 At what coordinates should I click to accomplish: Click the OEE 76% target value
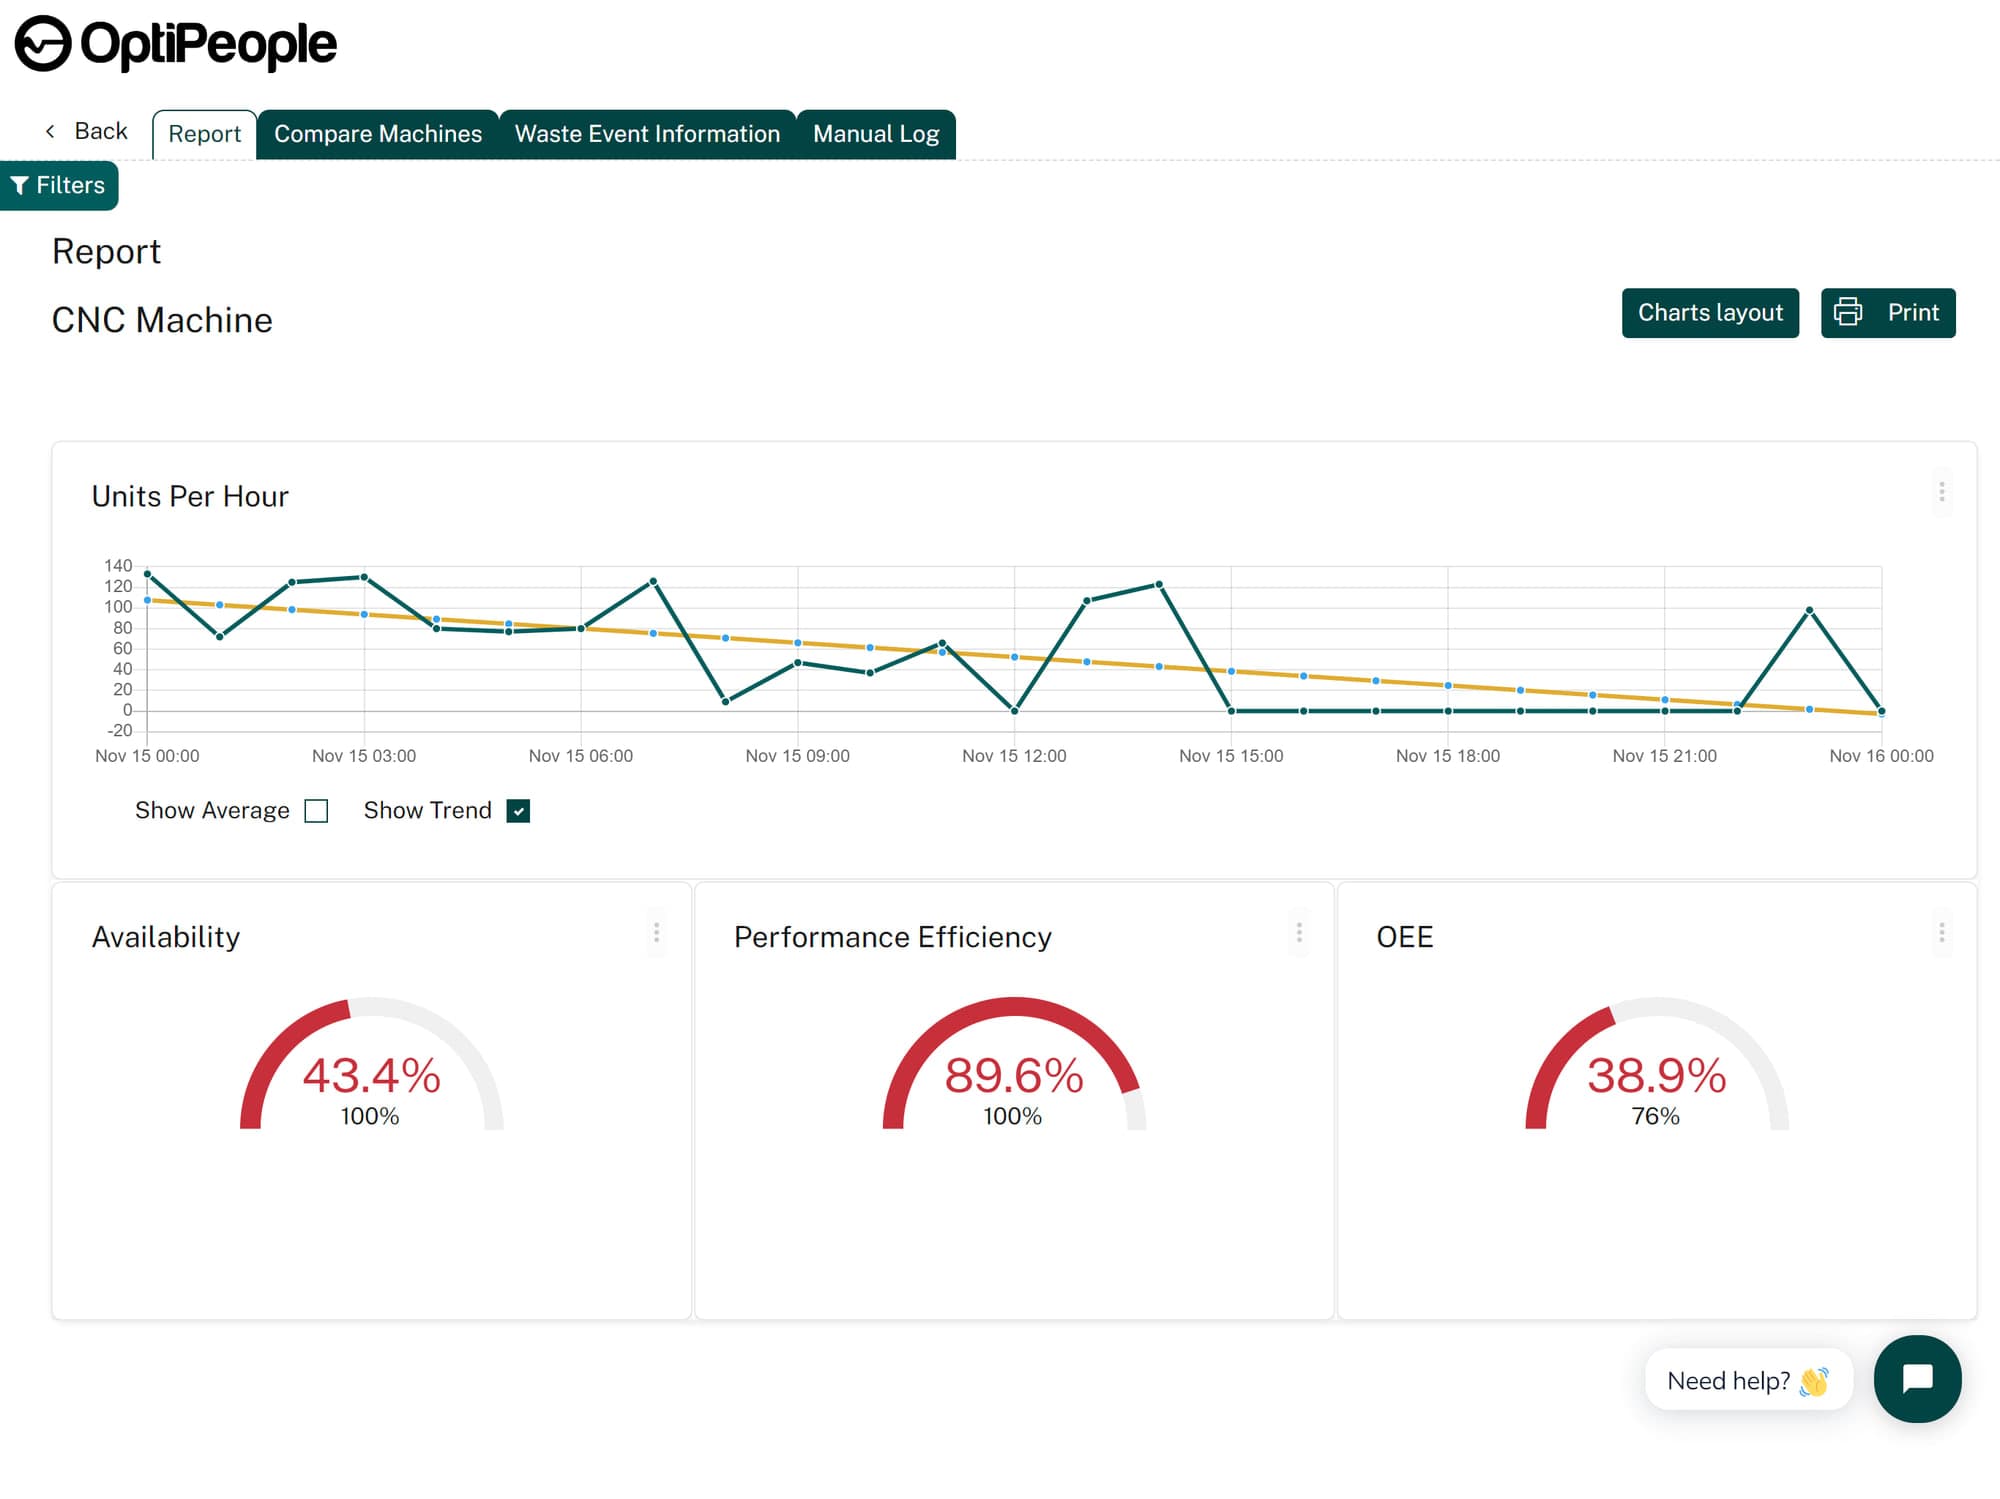pyautogui.click(x=1655, y=1116)
